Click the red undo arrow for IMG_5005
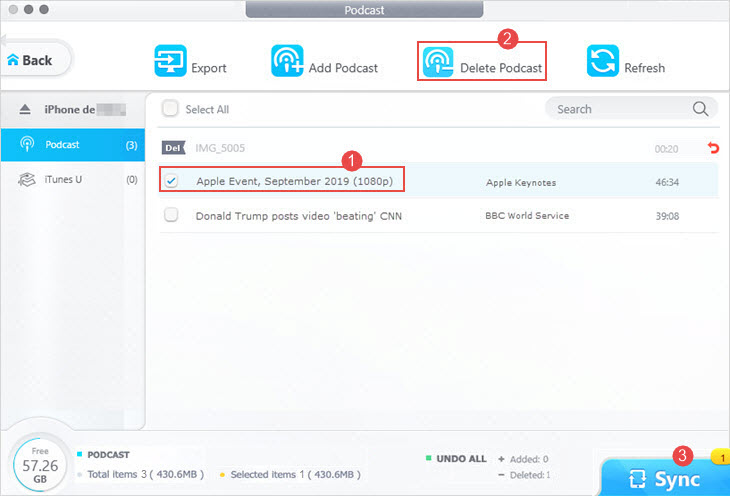This screenshot has width=730, height=496. [x=712, y=148]
